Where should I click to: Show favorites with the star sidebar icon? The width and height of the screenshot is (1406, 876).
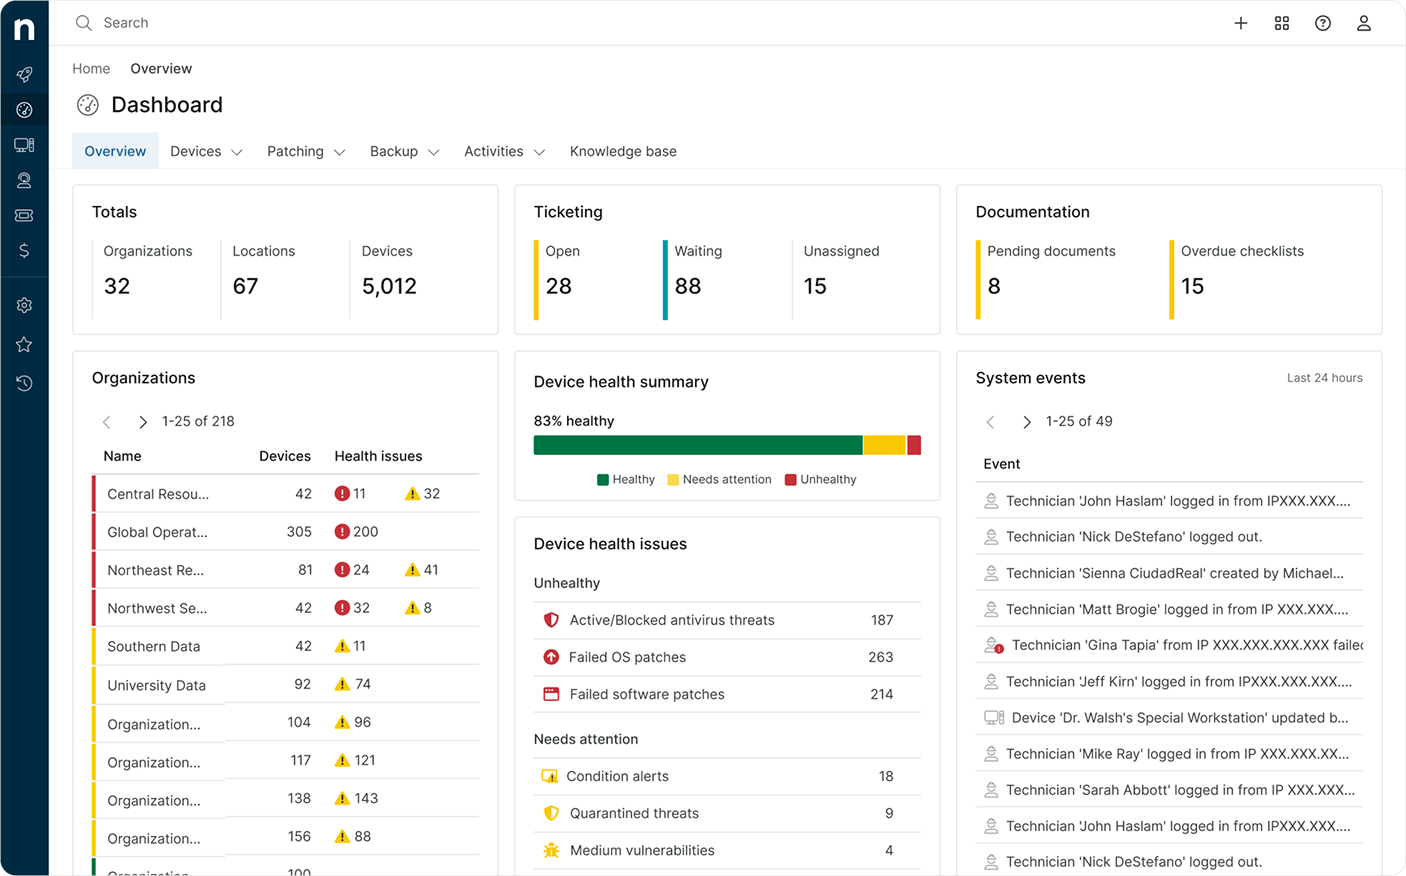[x=24, y=344]
